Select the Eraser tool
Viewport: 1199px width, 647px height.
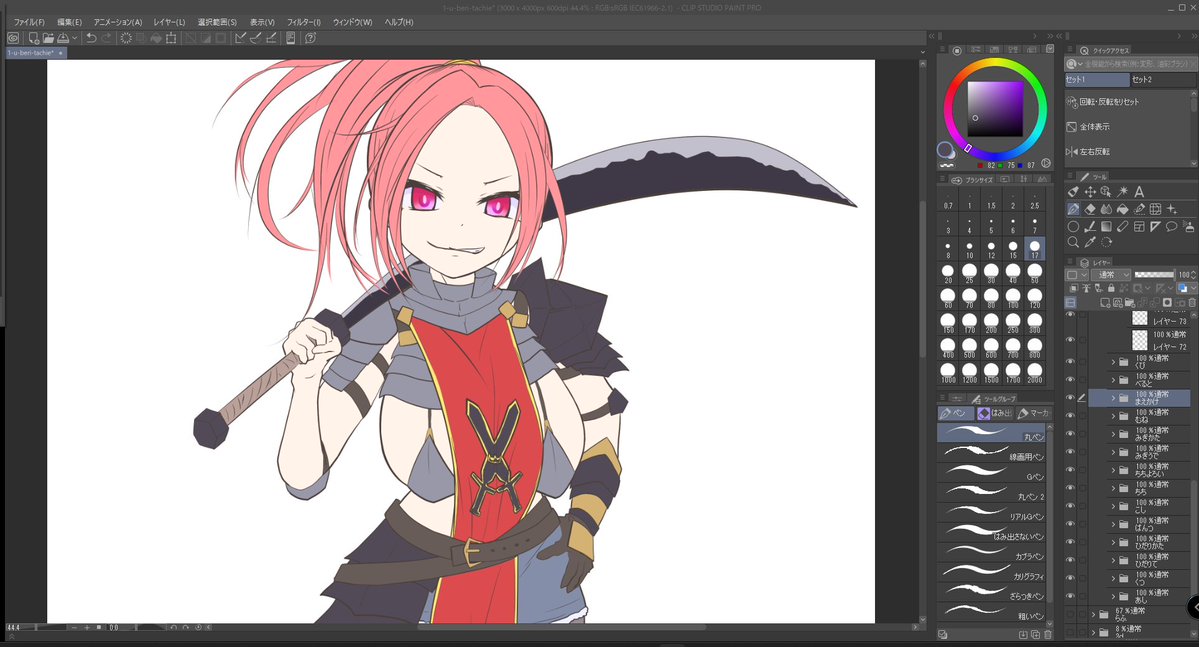pyautogui.click(x=1090, y=209)
